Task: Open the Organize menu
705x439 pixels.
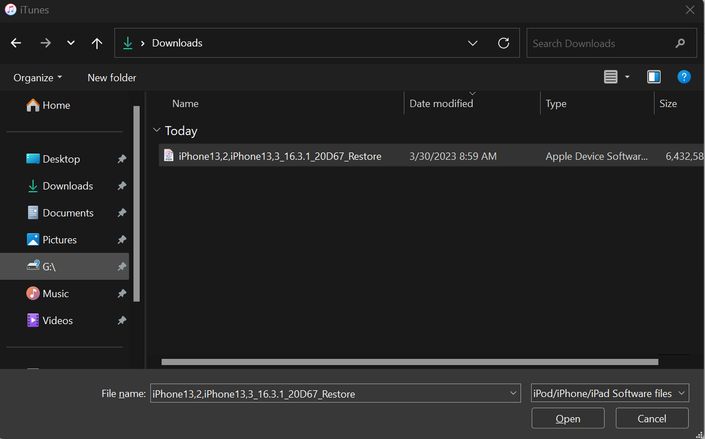Action: click(38, 78)
